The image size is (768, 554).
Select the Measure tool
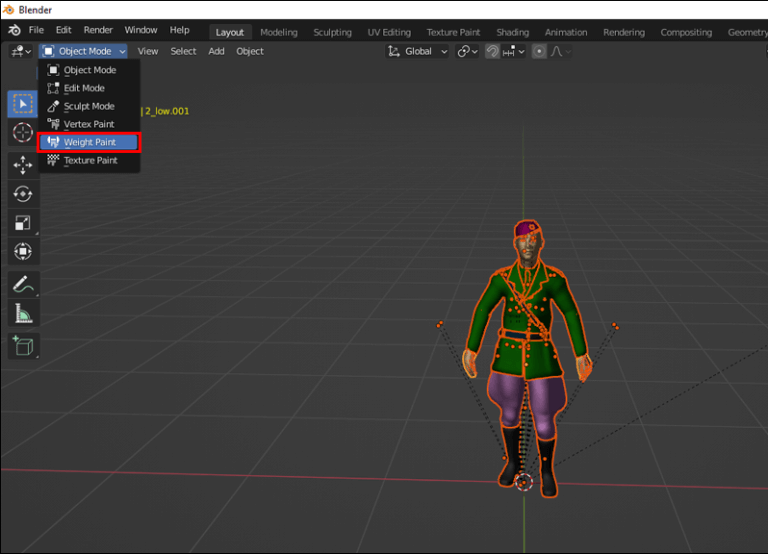(23, 313)
